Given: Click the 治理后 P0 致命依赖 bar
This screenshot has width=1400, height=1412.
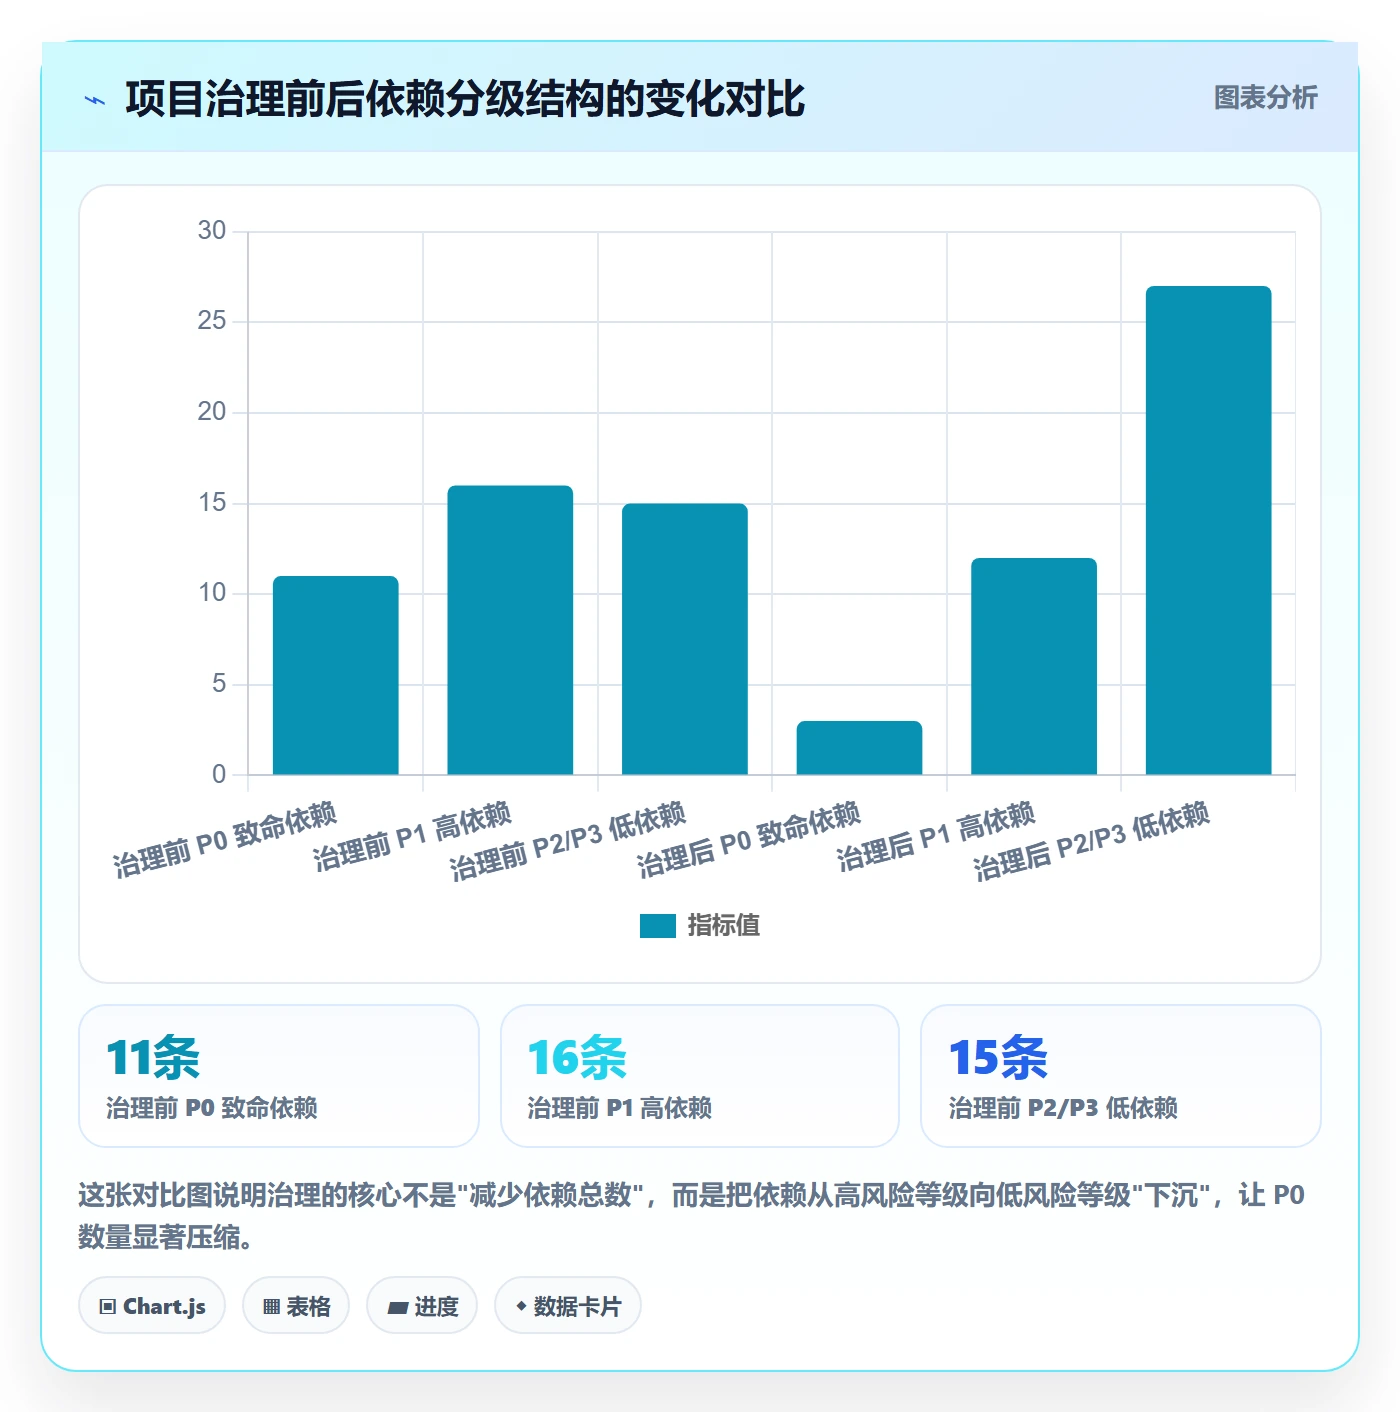Looking at the screenshot, I should pos(859,748).
